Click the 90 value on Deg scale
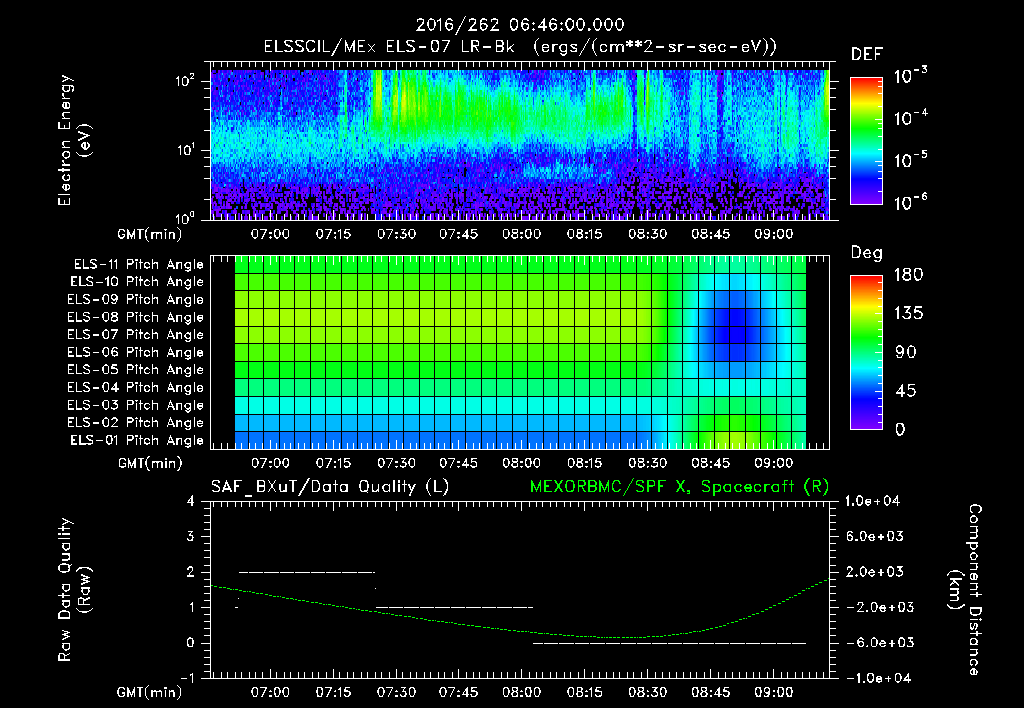Image resolution: width=1024 pixels, height=708 pixels. (x=906, y=352)
